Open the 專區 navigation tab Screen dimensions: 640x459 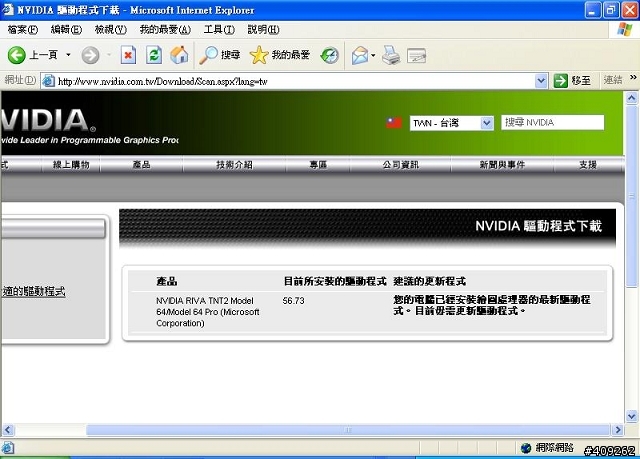point(318,165)
